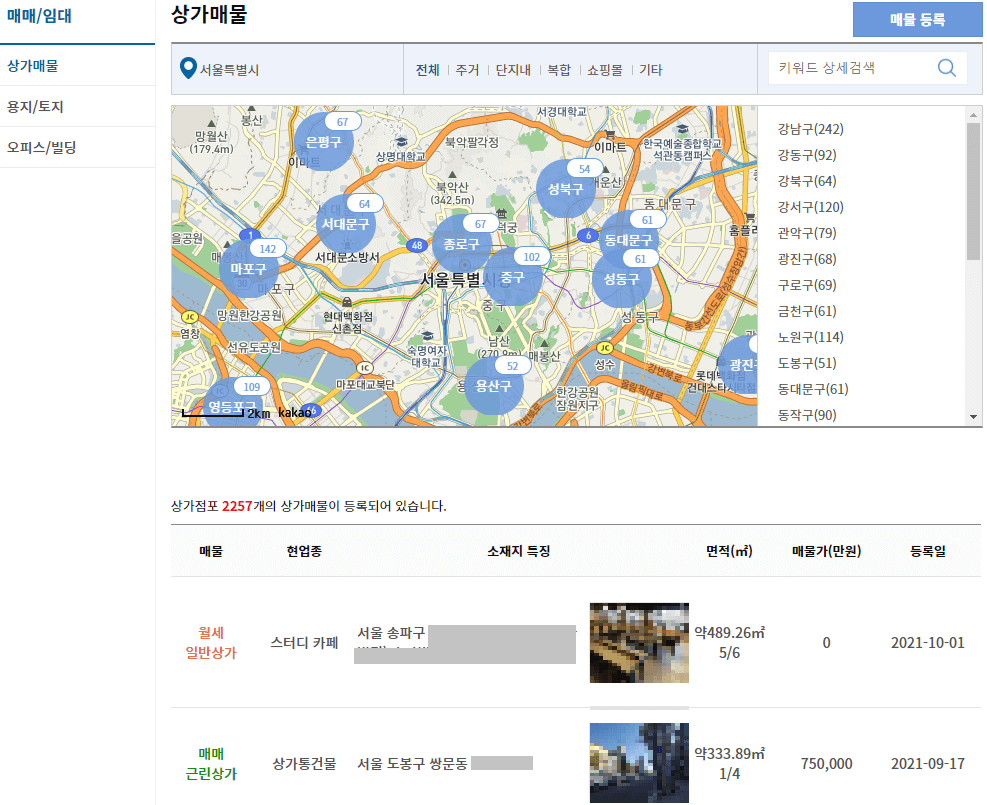
Task: Choose 강북구(64) in district list
Action: pyautogui.click(x=807, y=181)
